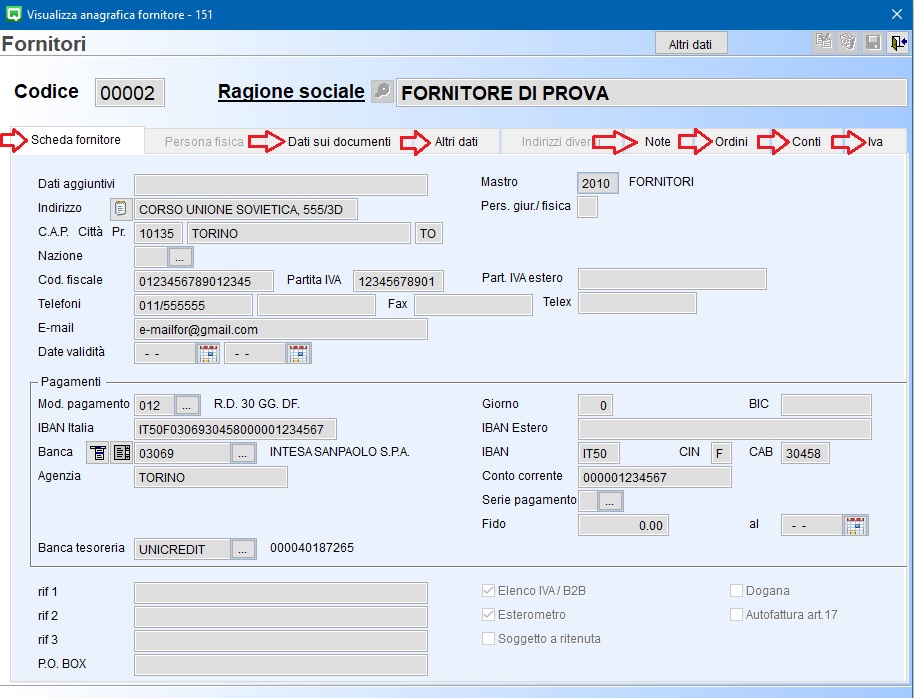
Task: Click the Ragione sociale underlined label
Action: tap(291, 92)
